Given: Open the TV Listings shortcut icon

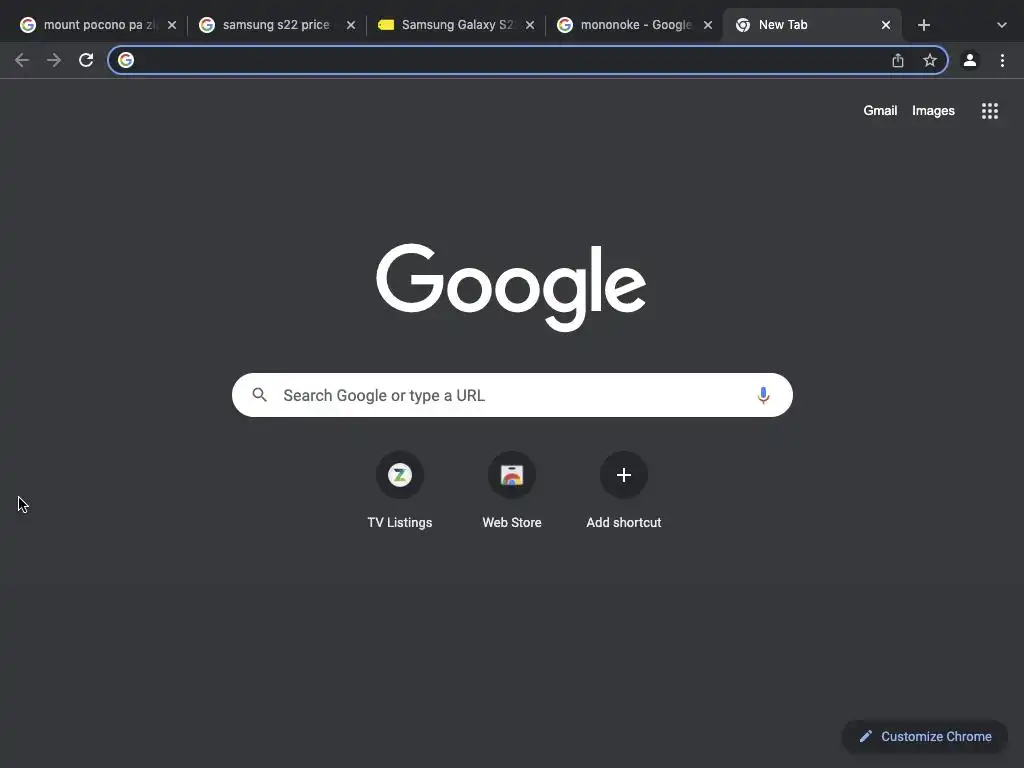Looking at the screenshot, I should pos(400,475).
